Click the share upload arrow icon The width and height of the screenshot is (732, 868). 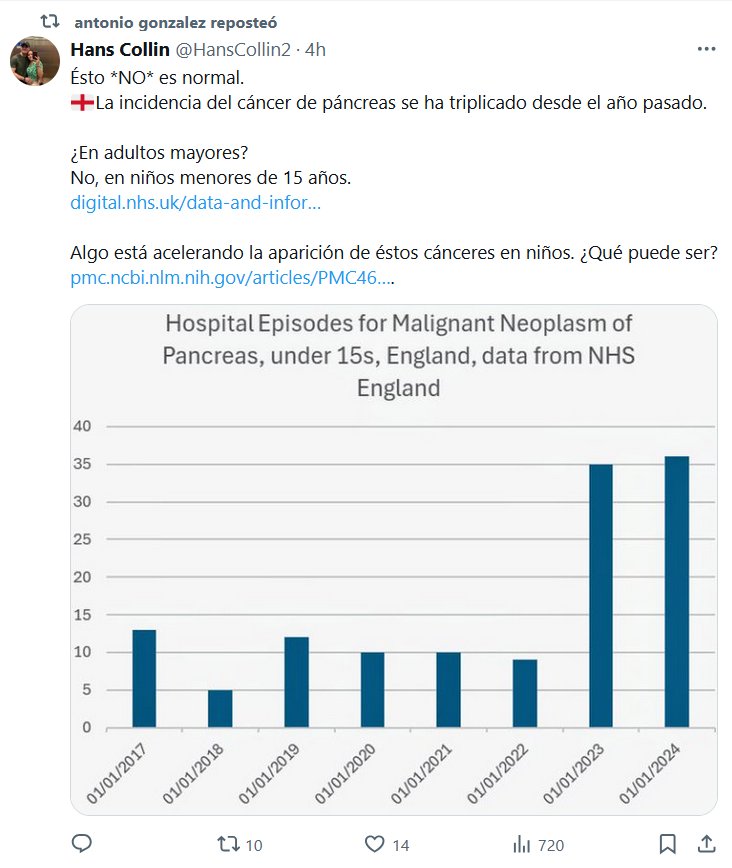705,843
